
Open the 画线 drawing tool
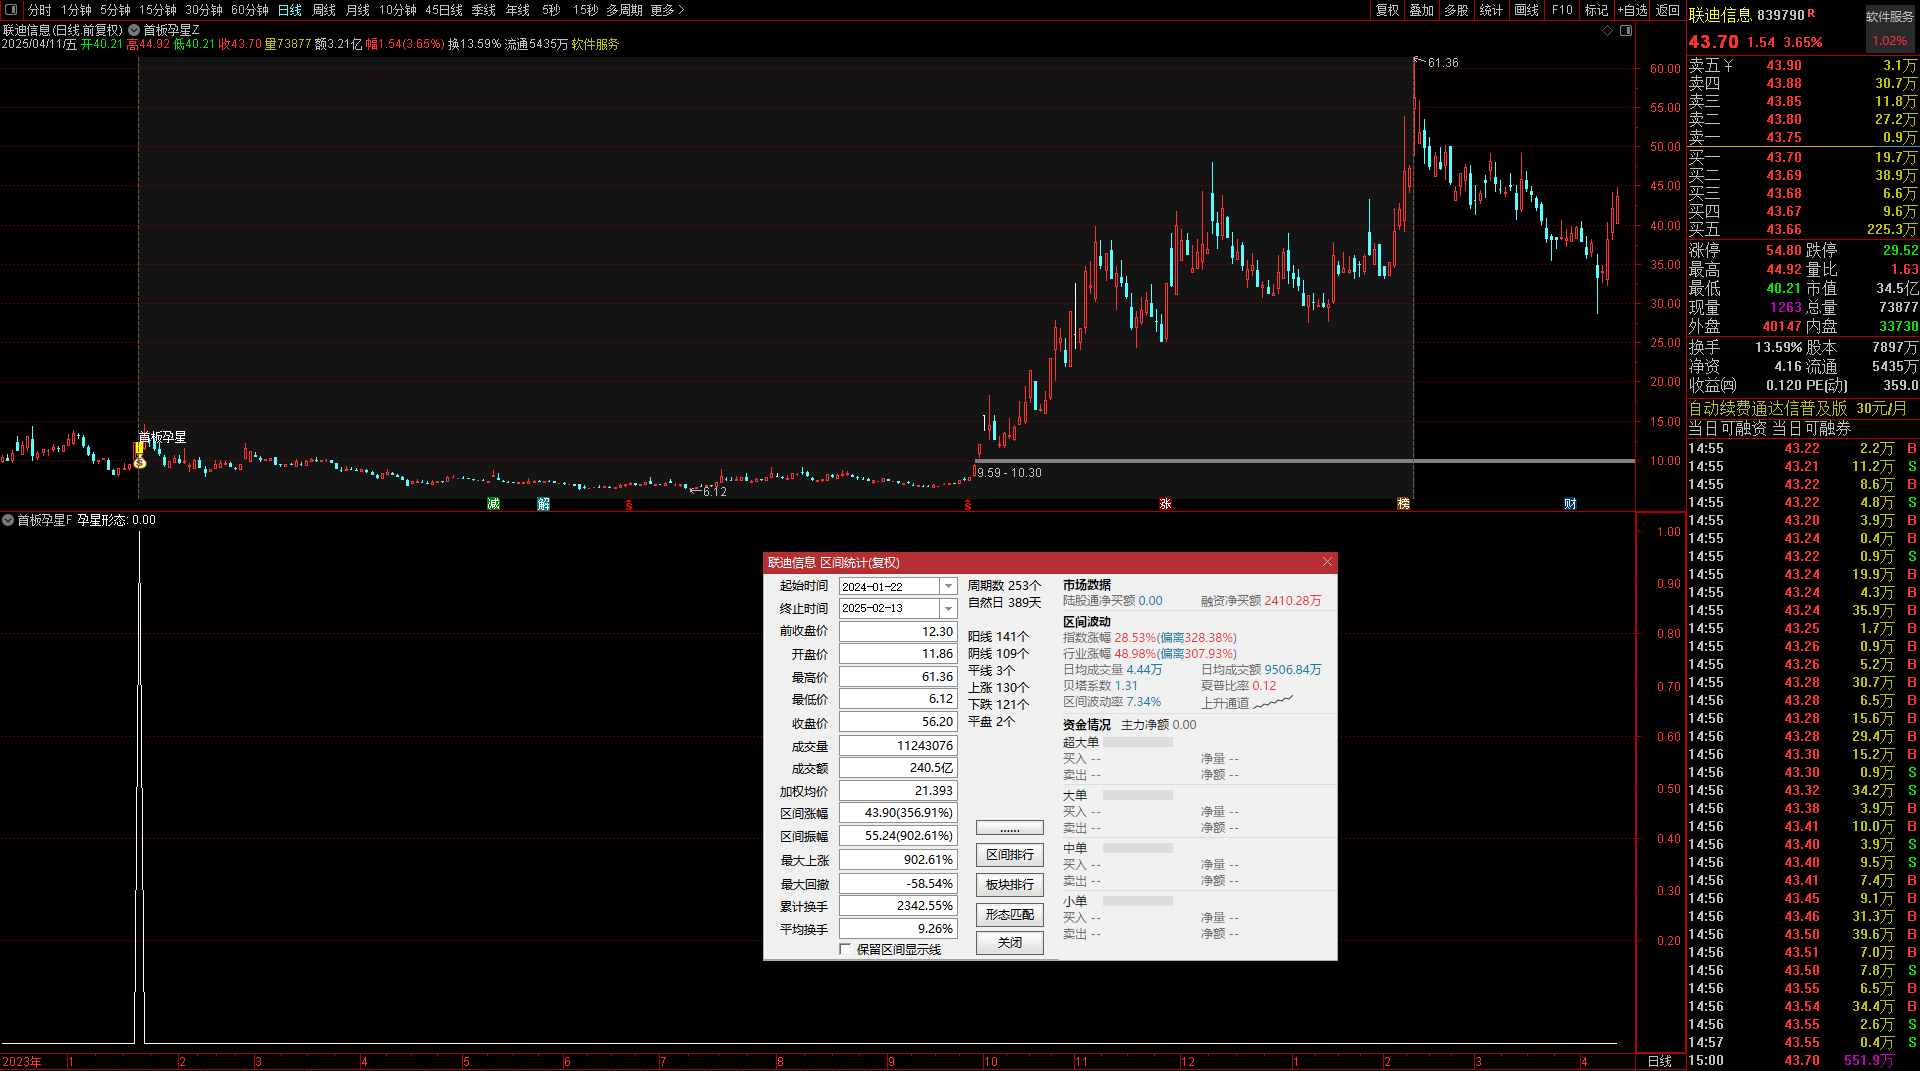point(1527,10)
